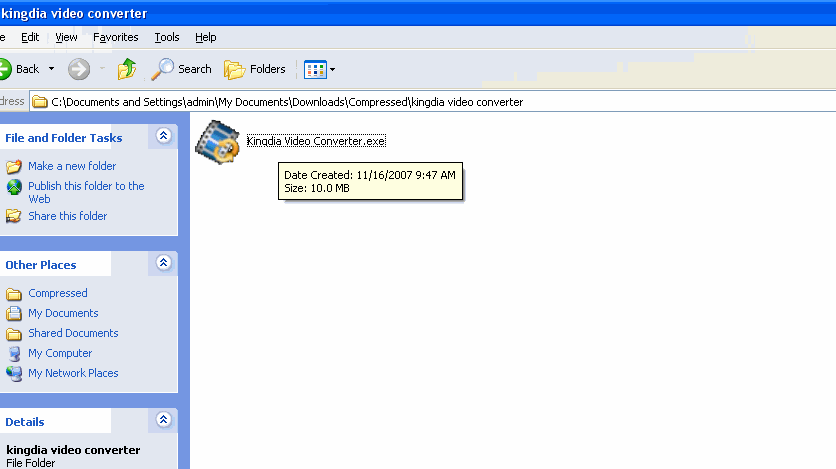The width and height of the screenshot is (836, 469).
Task: Open the View menu
Action: (x=66, y=37)
